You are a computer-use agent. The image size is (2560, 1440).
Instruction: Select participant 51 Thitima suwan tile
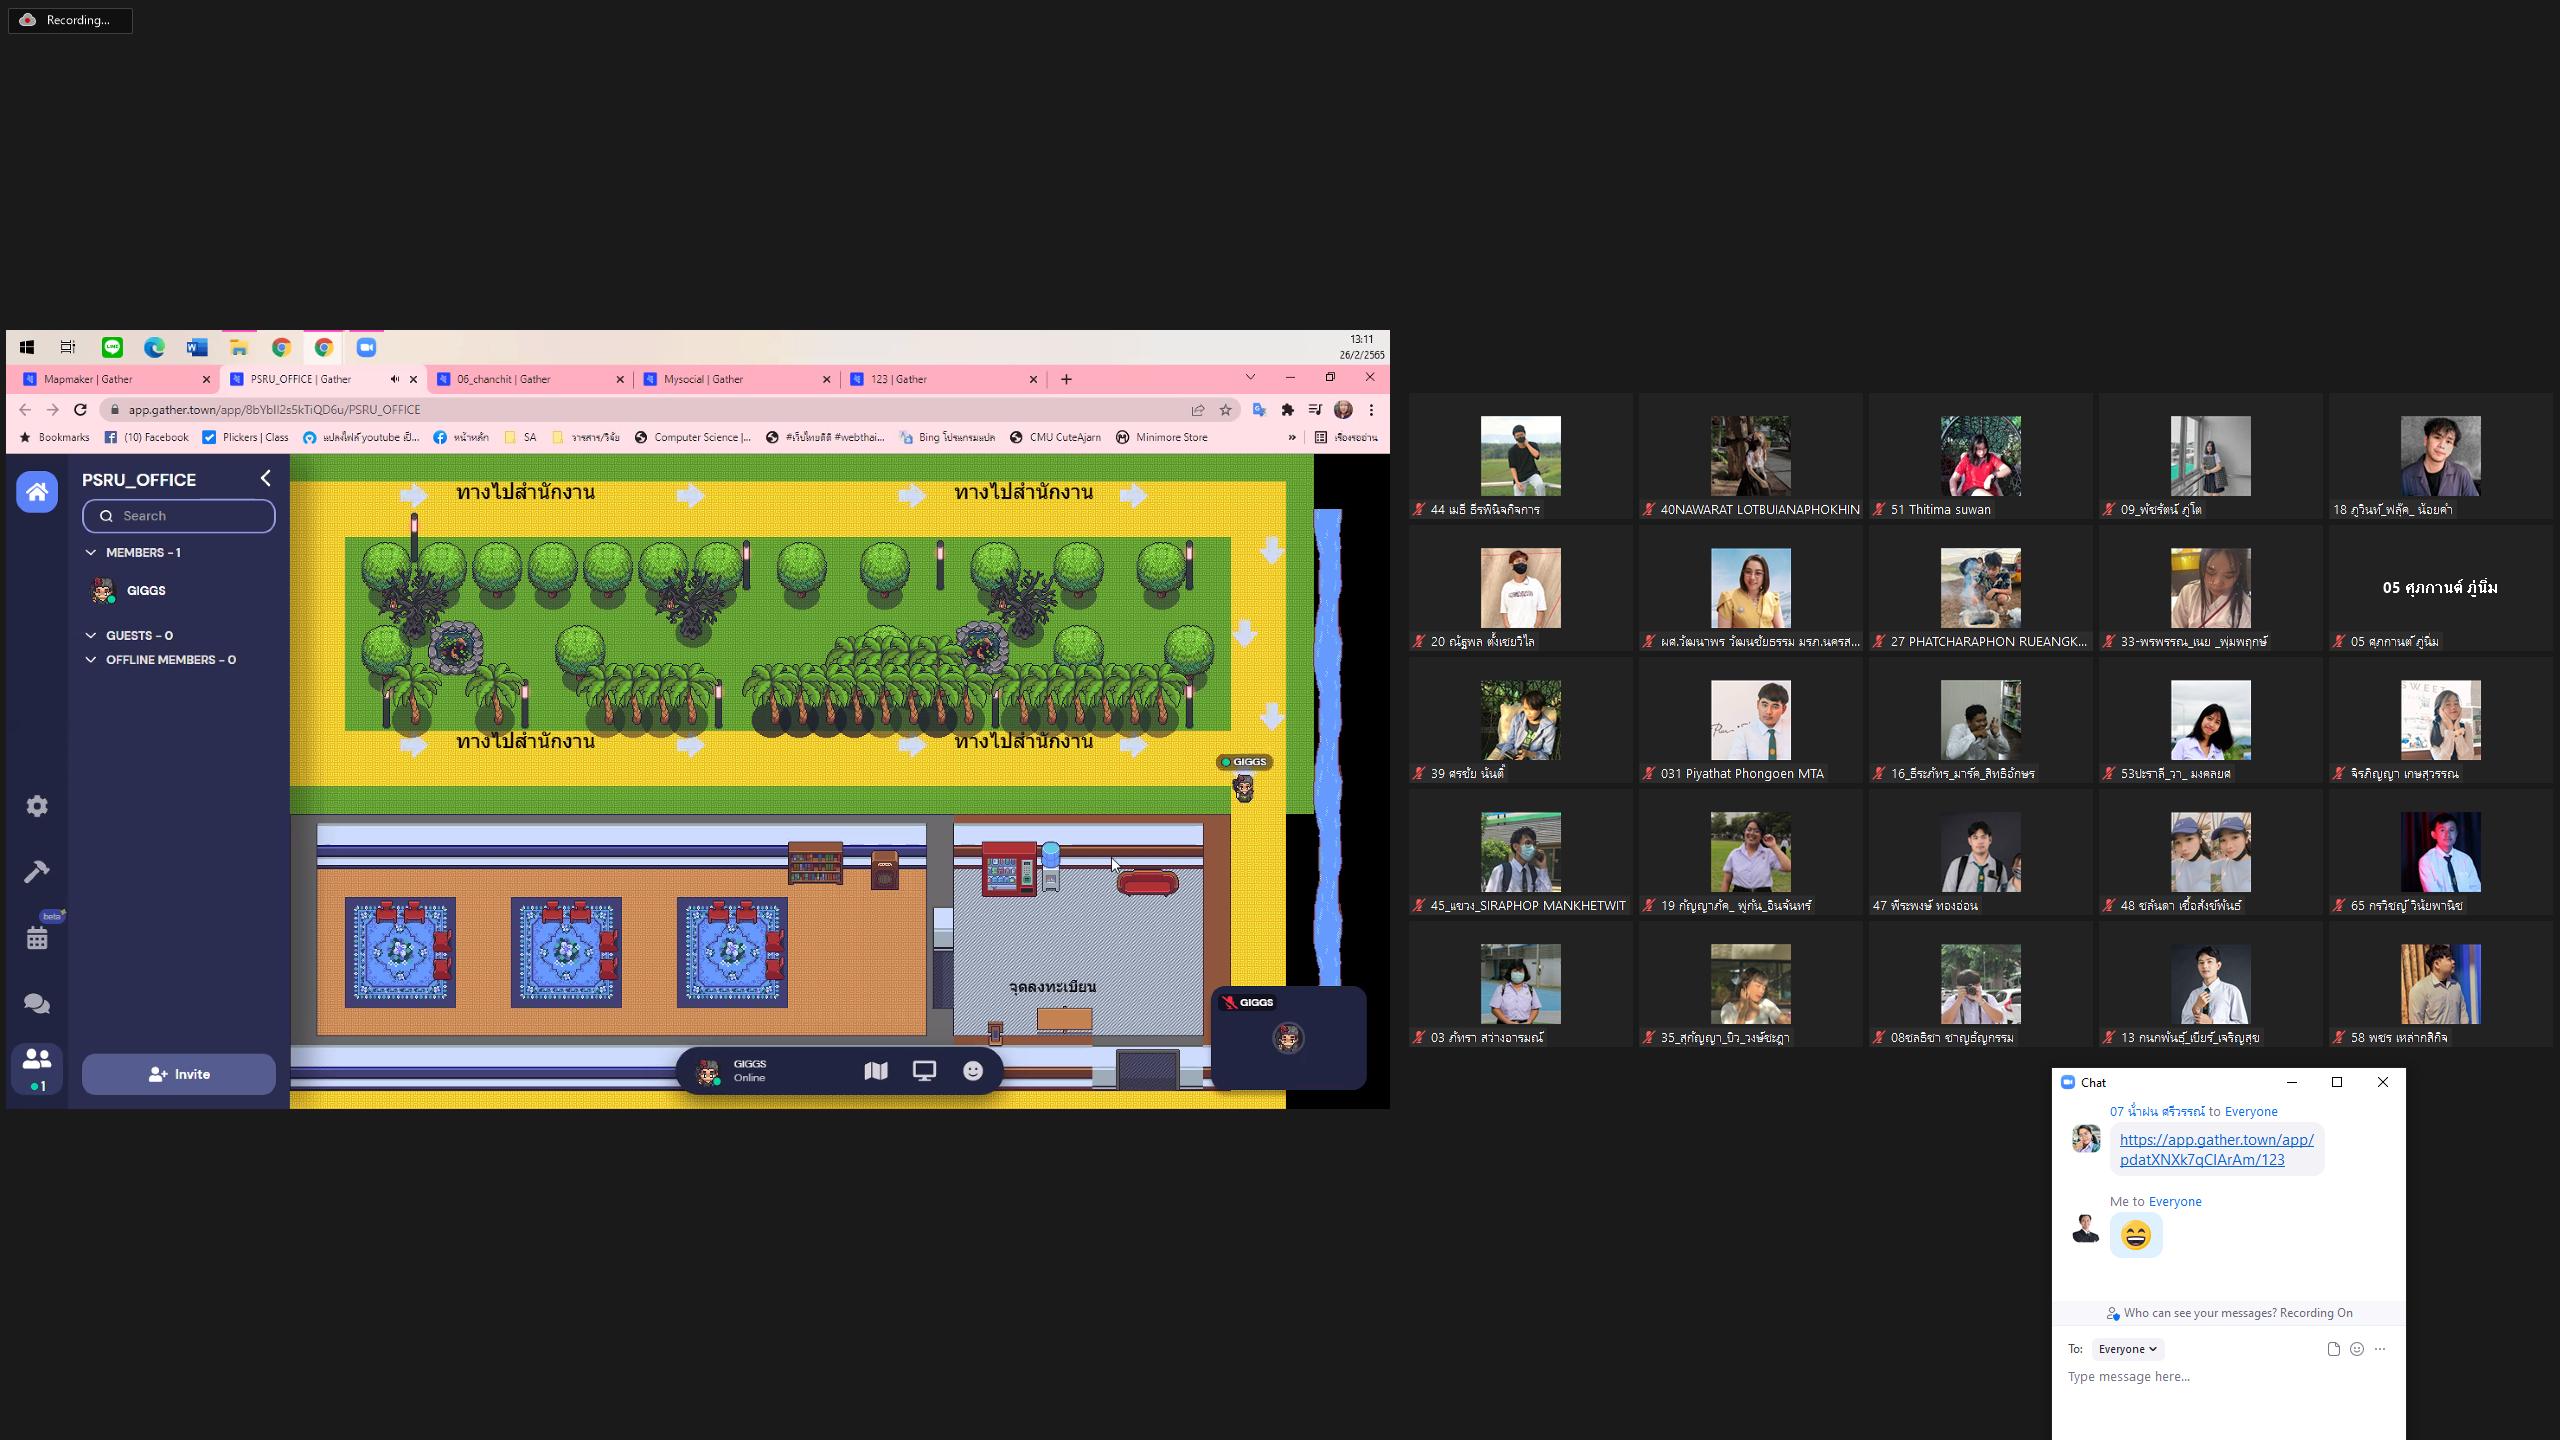[1980, 456]
